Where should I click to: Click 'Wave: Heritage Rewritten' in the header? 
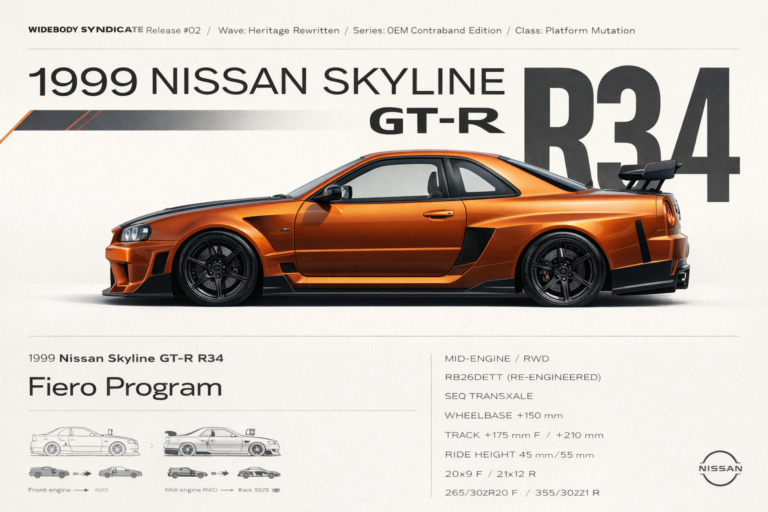tap(279, 30)
